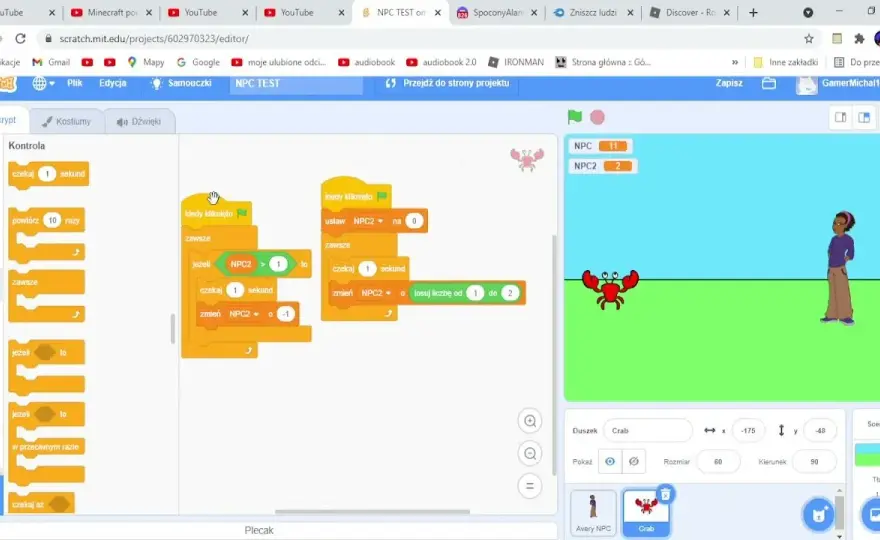Viewport: 880px width, 540px height.
Task: Select the Avery NPC sprite thumbnail
Action: [x=593, y=512]
